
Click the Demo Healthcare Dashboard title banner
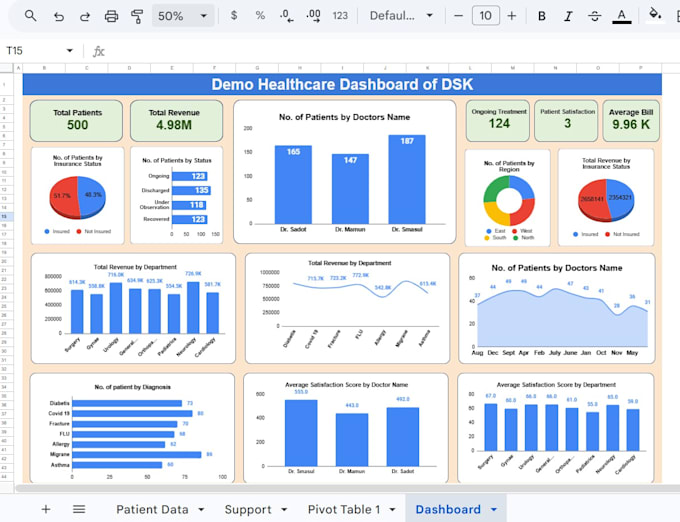342,84
